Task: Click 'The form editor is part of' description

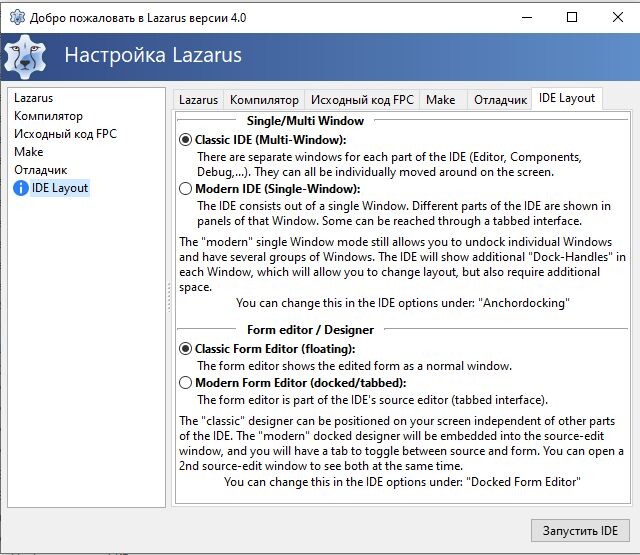Action: pos(372,400)
